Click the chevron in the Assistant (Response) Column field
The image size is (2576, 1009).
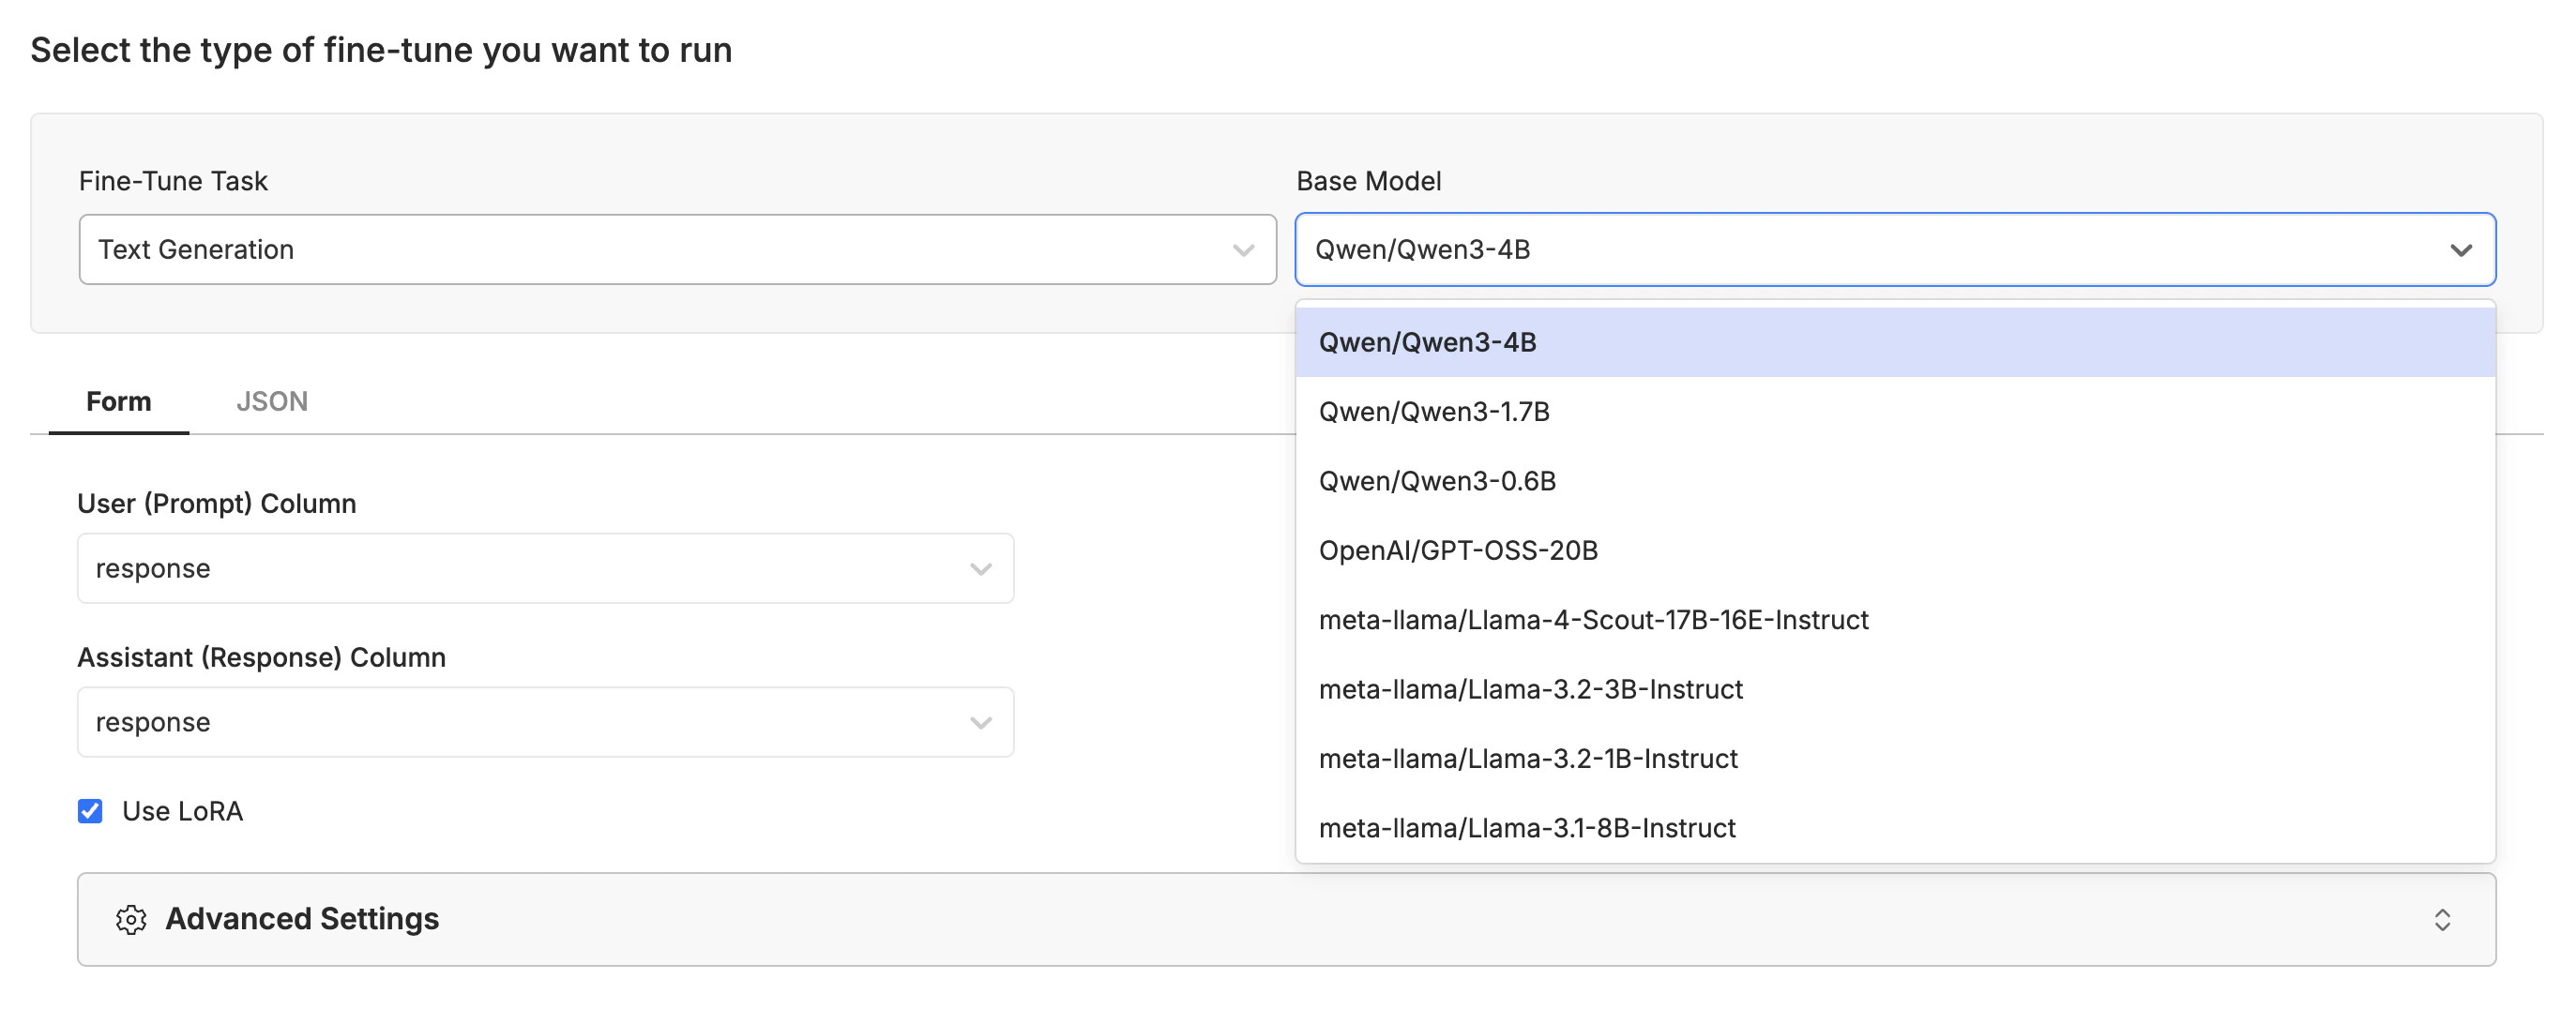tap(980, 721)
